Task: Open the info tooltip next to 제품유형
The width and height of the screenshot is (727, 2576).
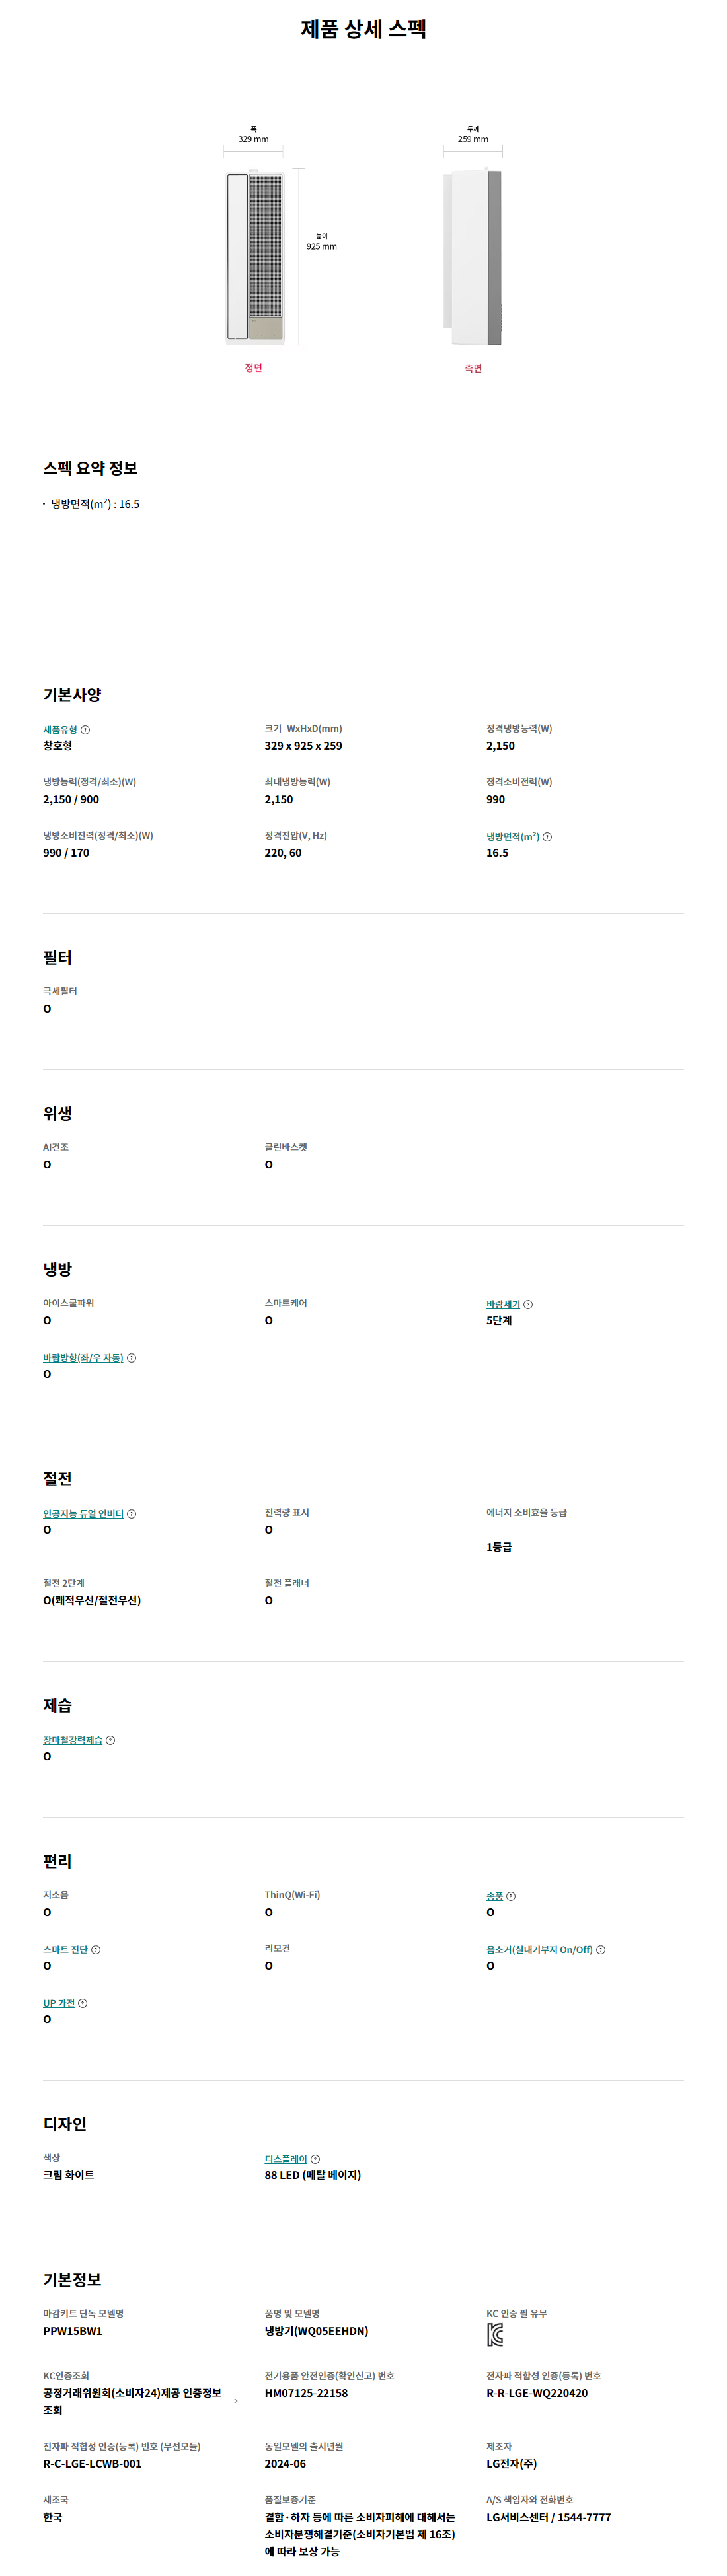Action: [x=85, y=730]
